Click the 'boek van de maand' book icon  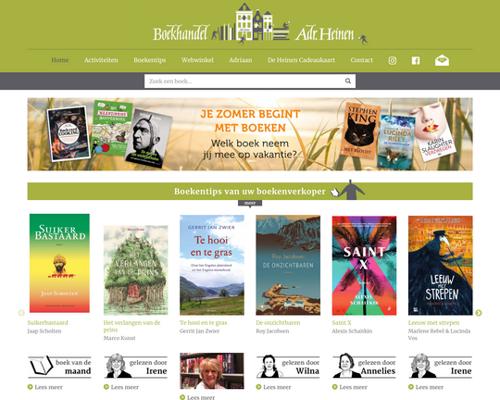[x=41, y=366]
